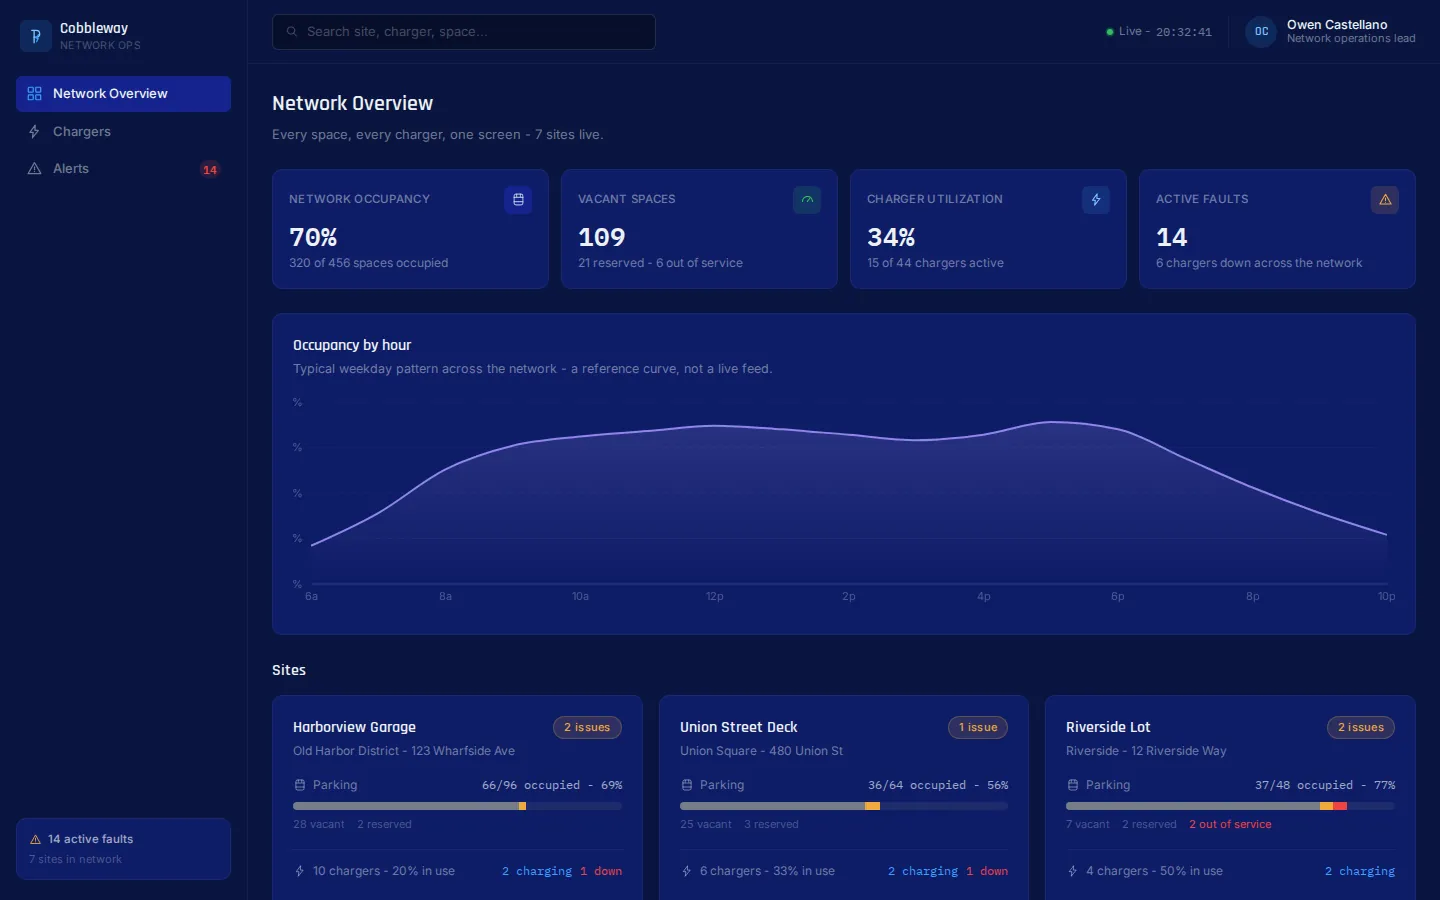Click the parking icon in Harborview Garage
1440x900 pixels.
[300, 785]
